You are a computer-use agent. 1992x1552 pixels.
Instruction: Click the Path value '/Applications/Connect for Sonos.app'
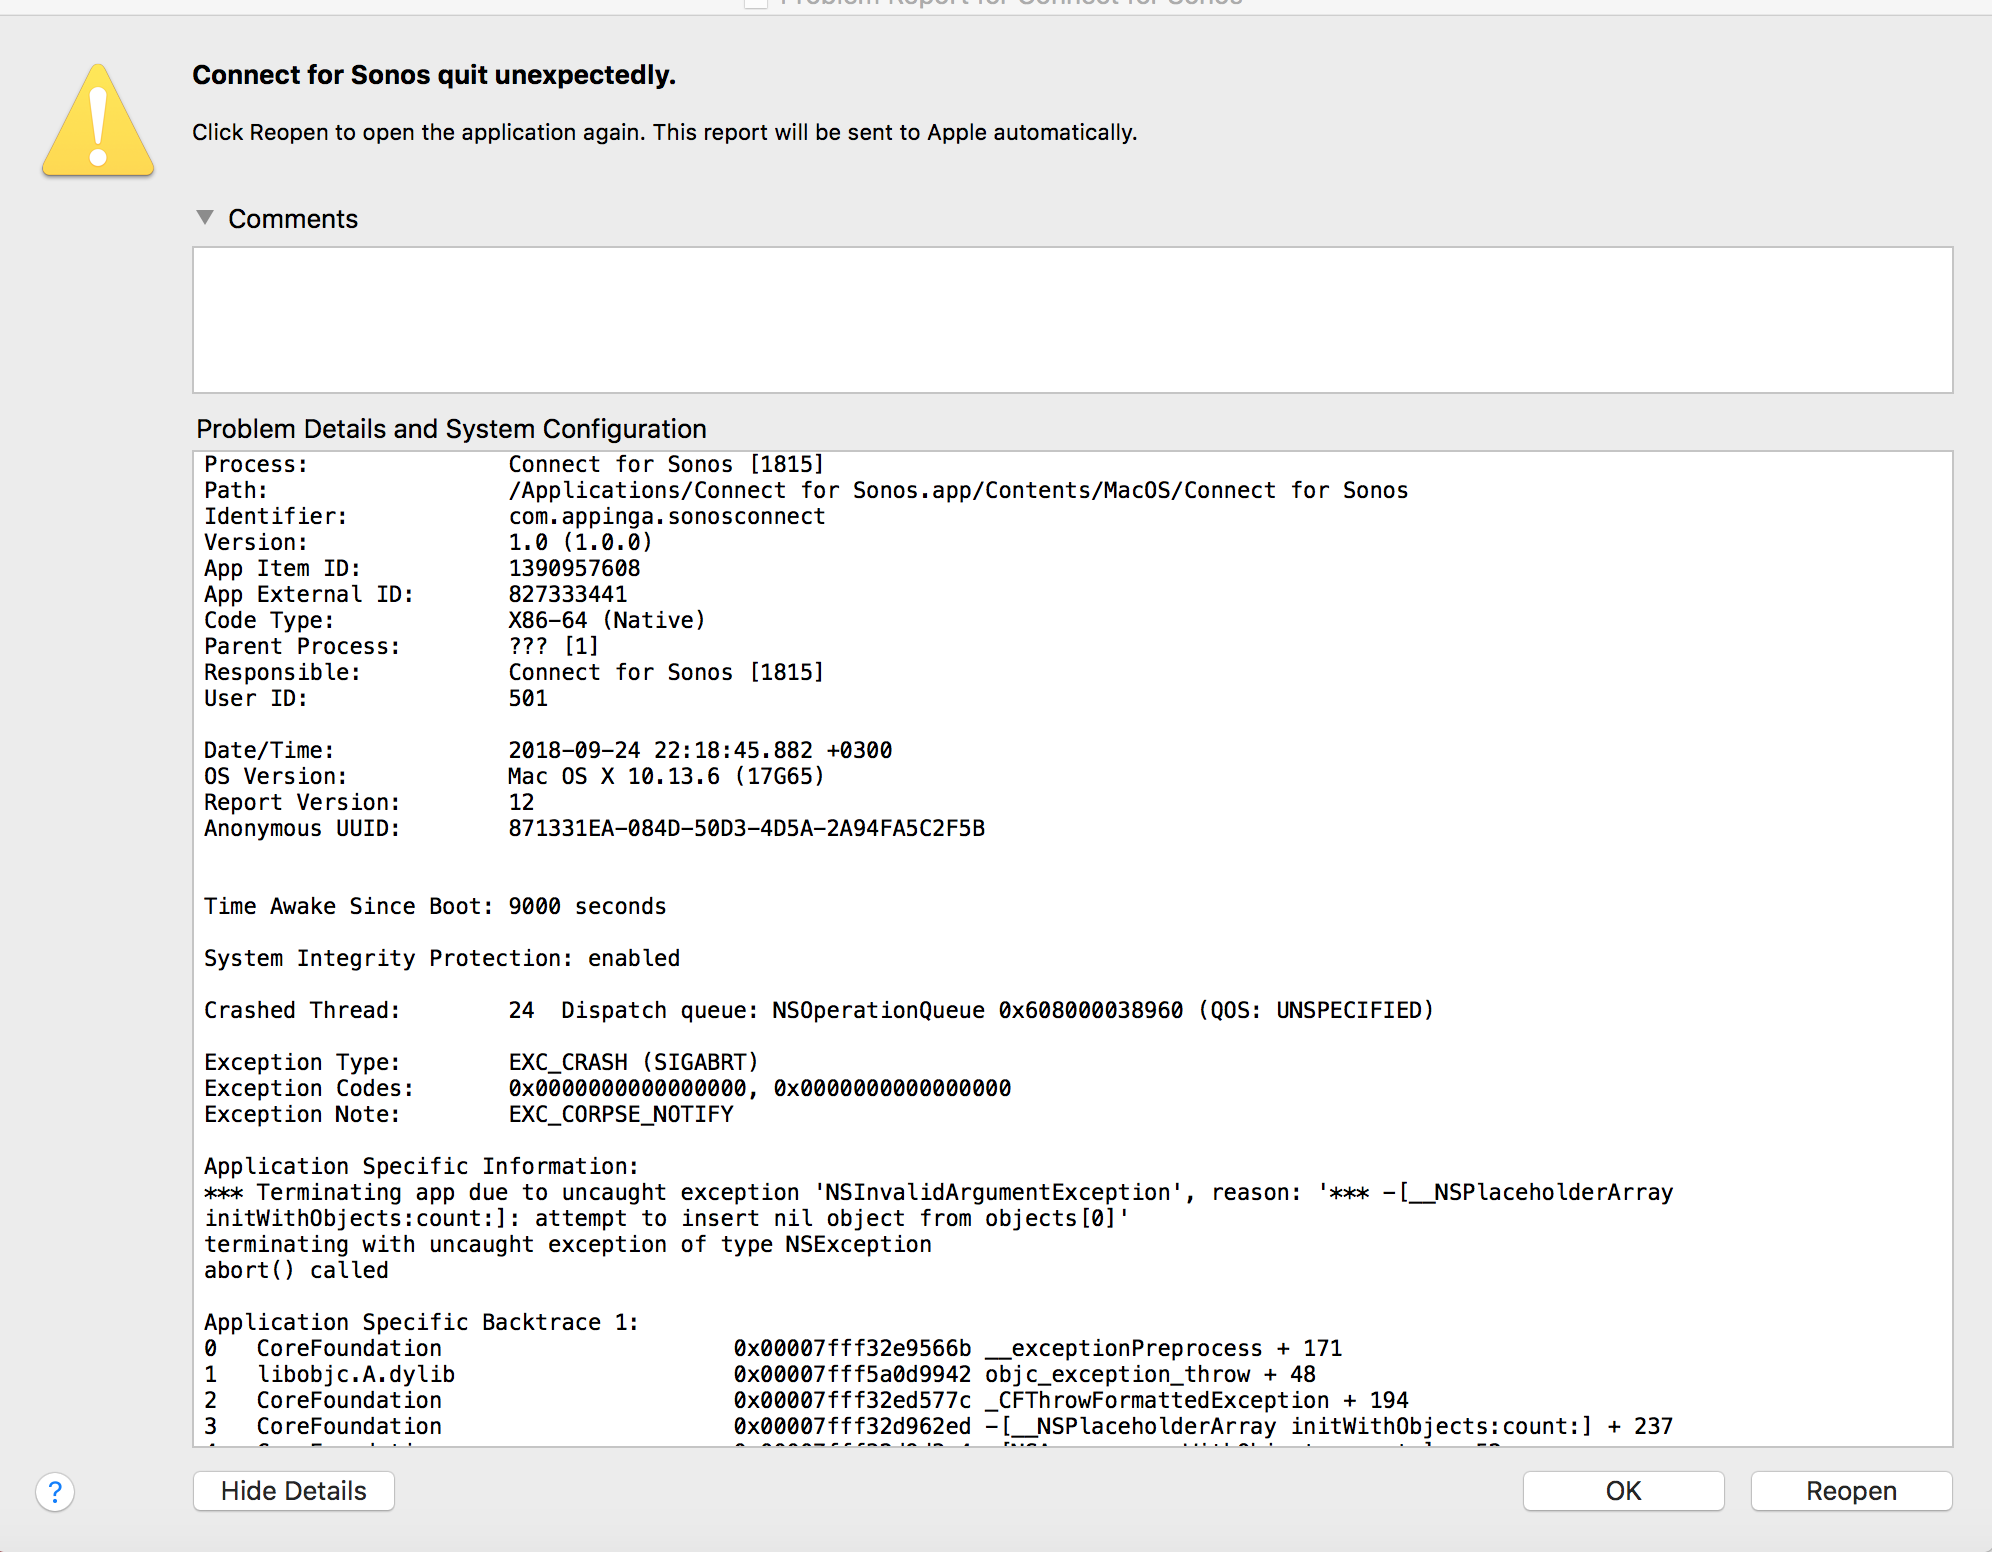(958, 490)
